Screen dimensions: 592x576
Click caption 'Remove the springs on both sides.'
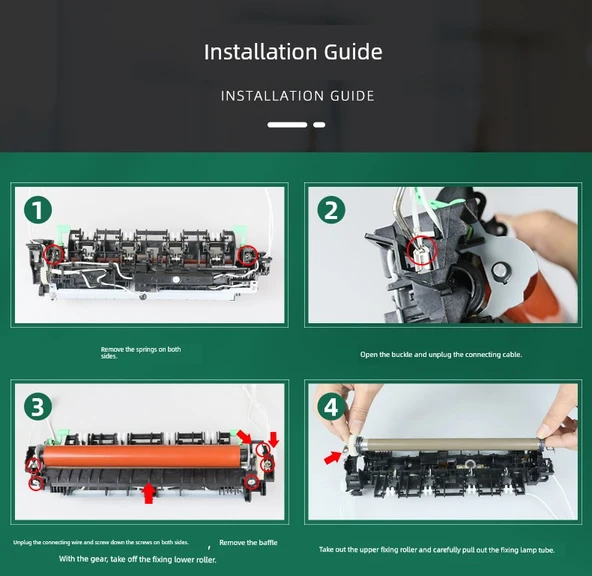(x=141, y=353)
